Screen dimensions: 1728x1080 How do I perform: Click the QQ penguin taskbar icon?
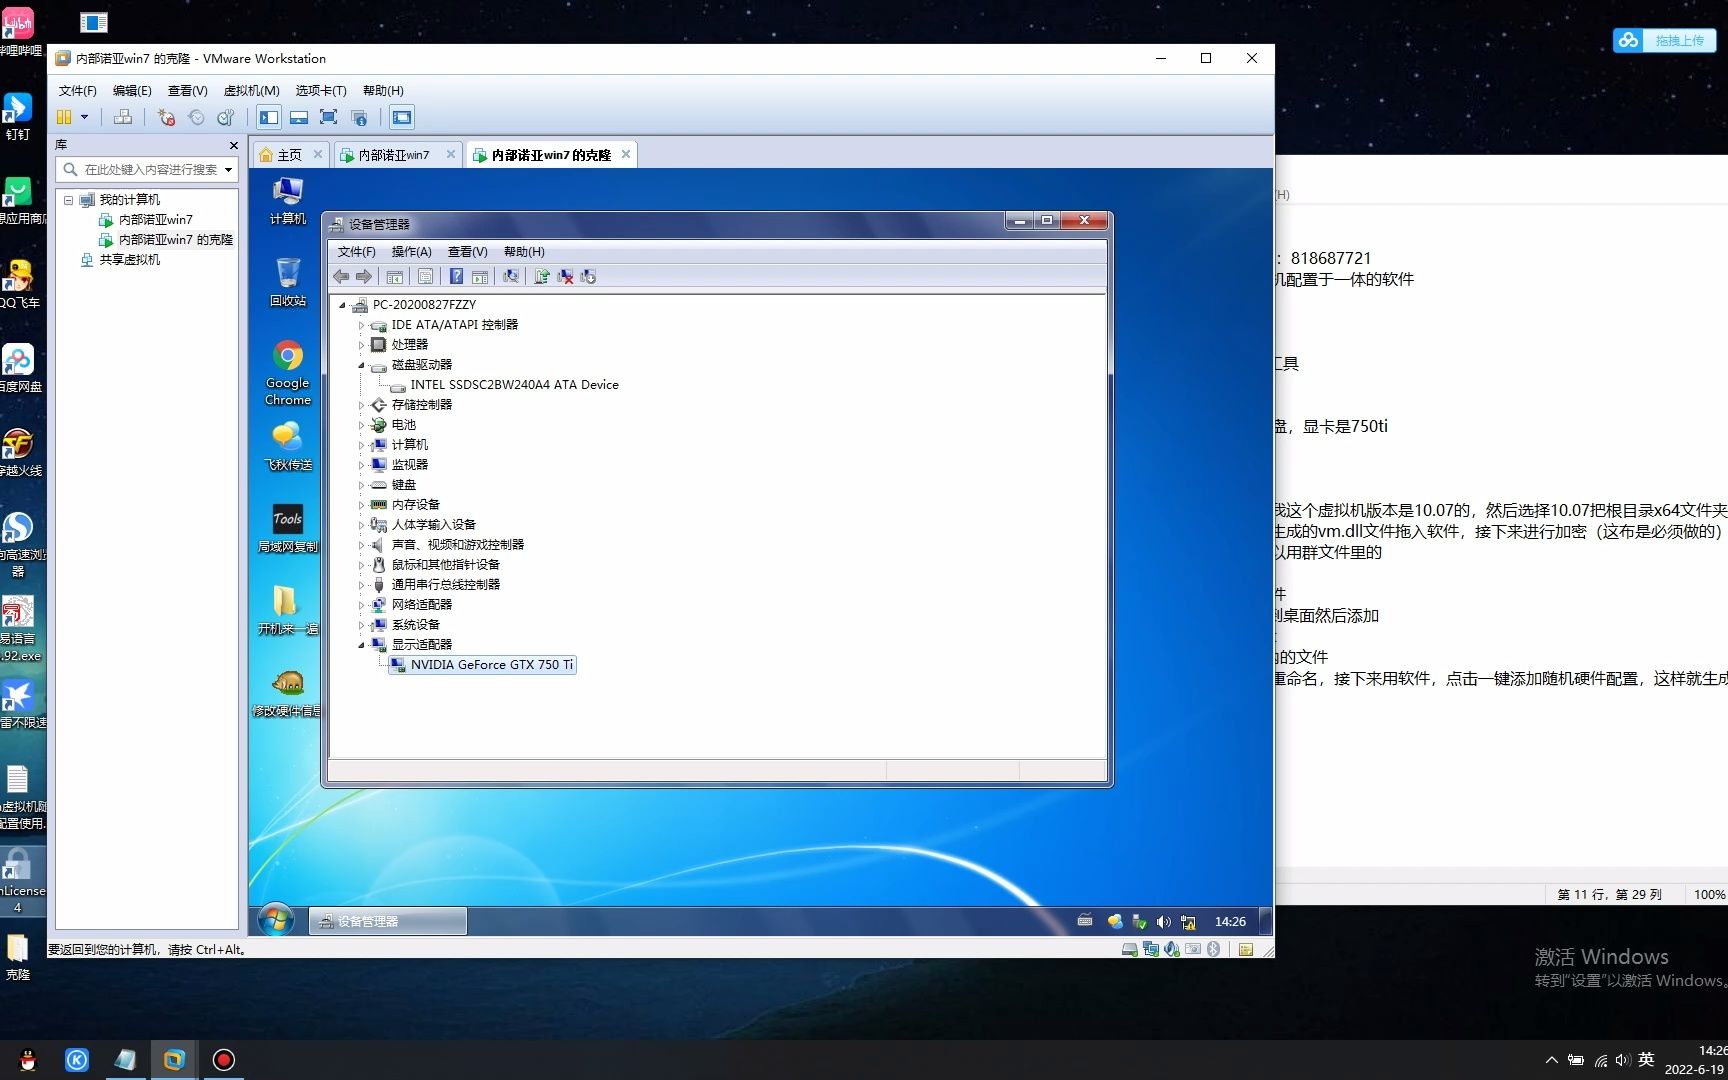[28, 1060]
